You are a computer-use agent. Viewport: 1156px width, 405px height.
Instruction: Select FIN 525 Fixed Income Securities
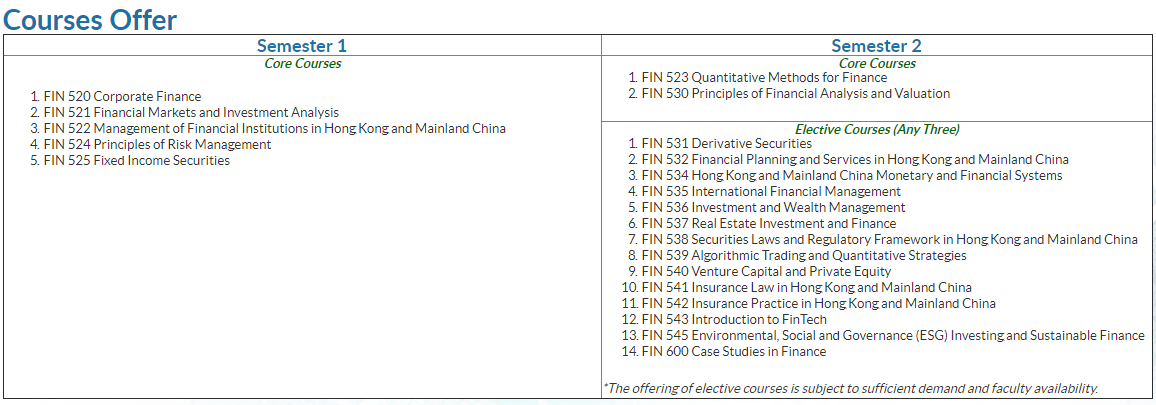point(137,161)
